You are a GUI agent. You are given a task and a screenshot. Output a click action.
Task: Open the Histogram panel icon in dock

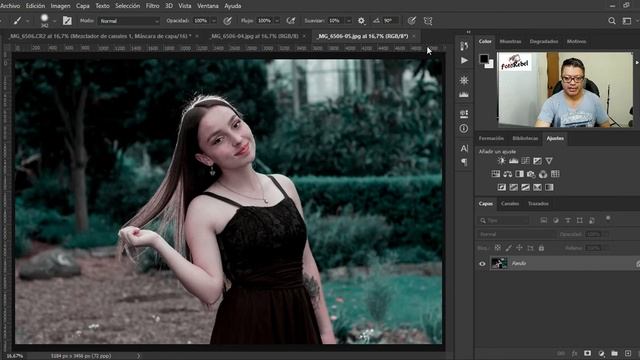pyautogui.click(x=464, y=95)
